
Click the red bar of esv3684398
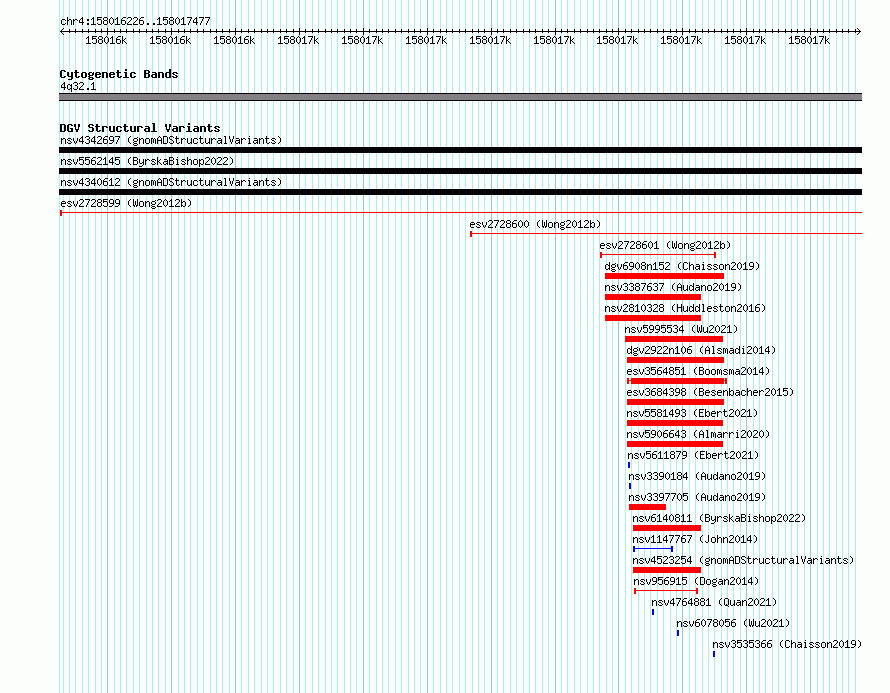pos(675,402)
